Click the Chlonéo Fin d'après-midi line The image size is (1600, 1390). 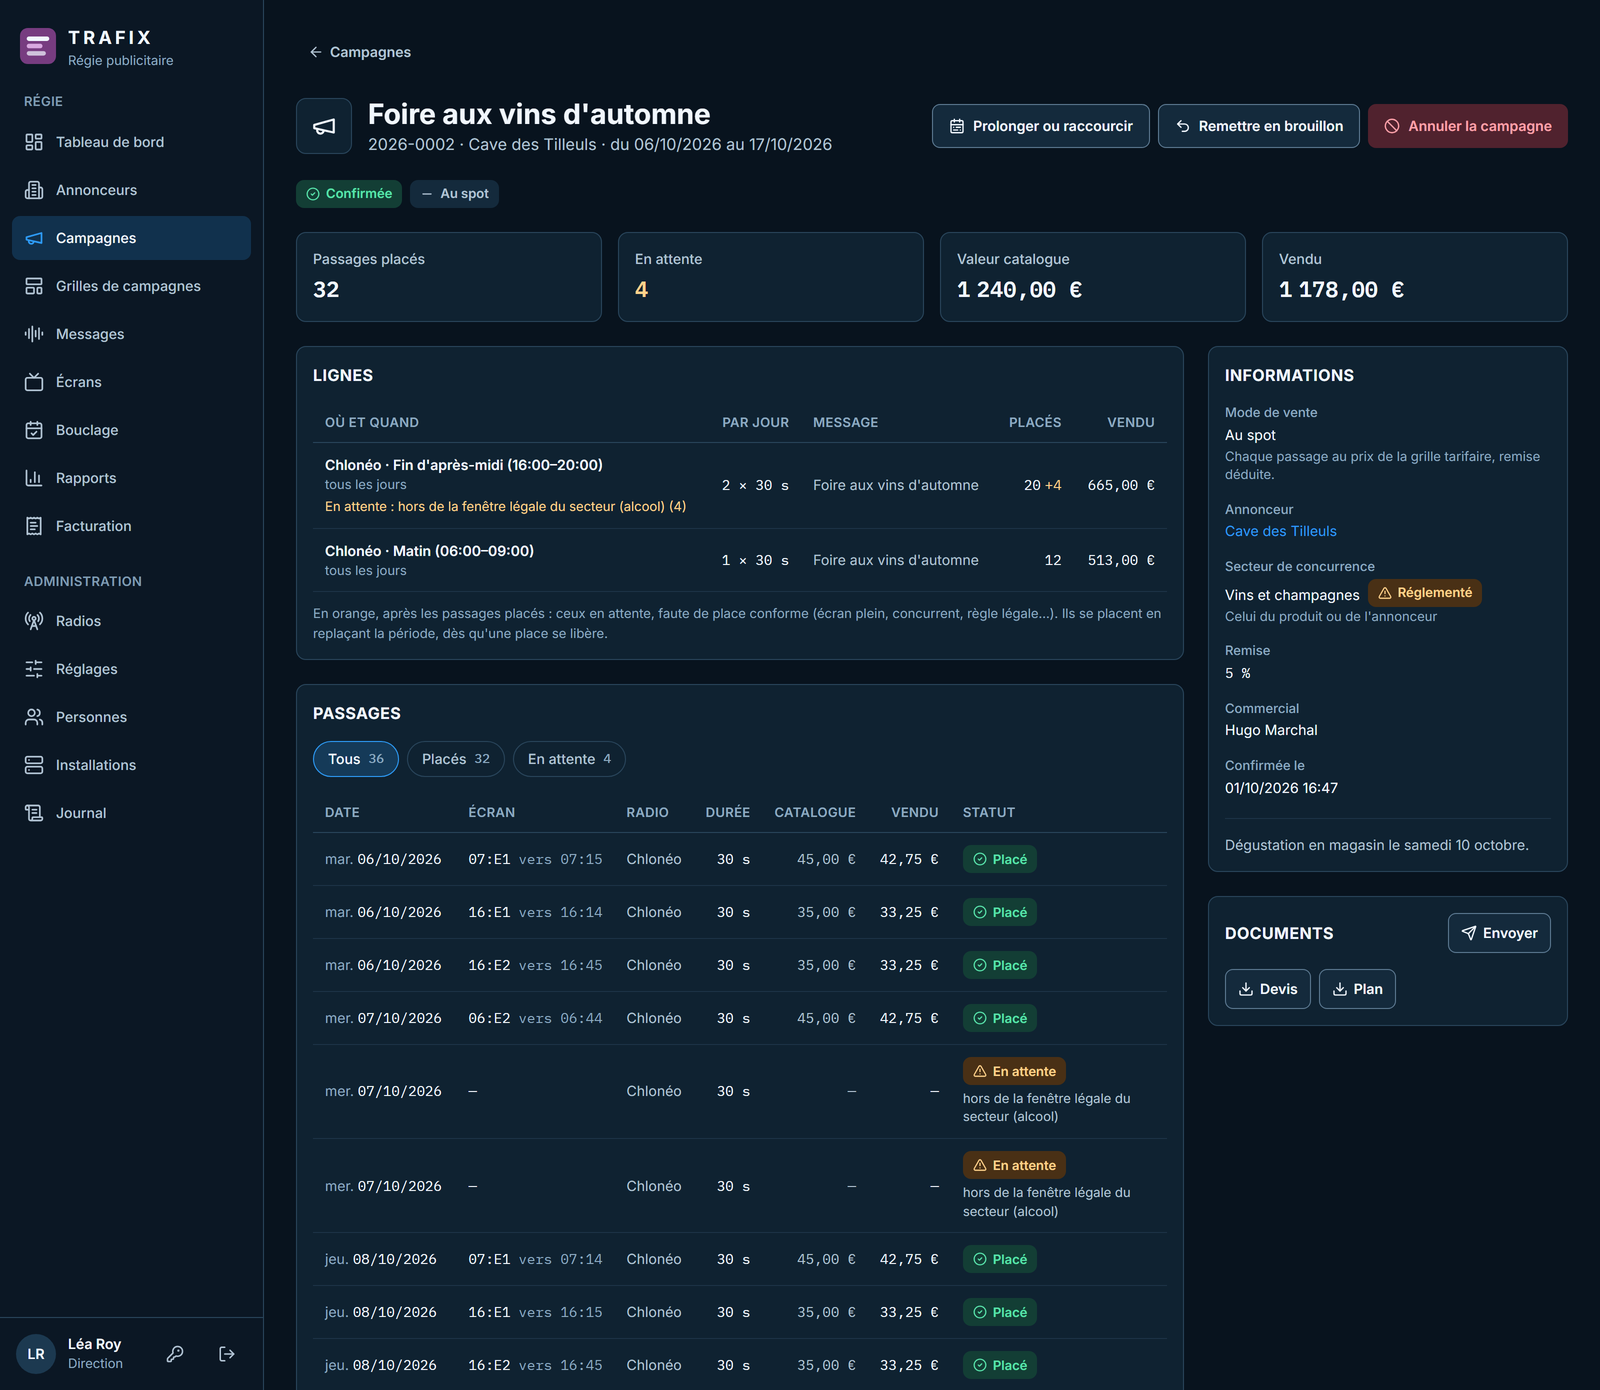pyautogui.click(x=740, y=485)
